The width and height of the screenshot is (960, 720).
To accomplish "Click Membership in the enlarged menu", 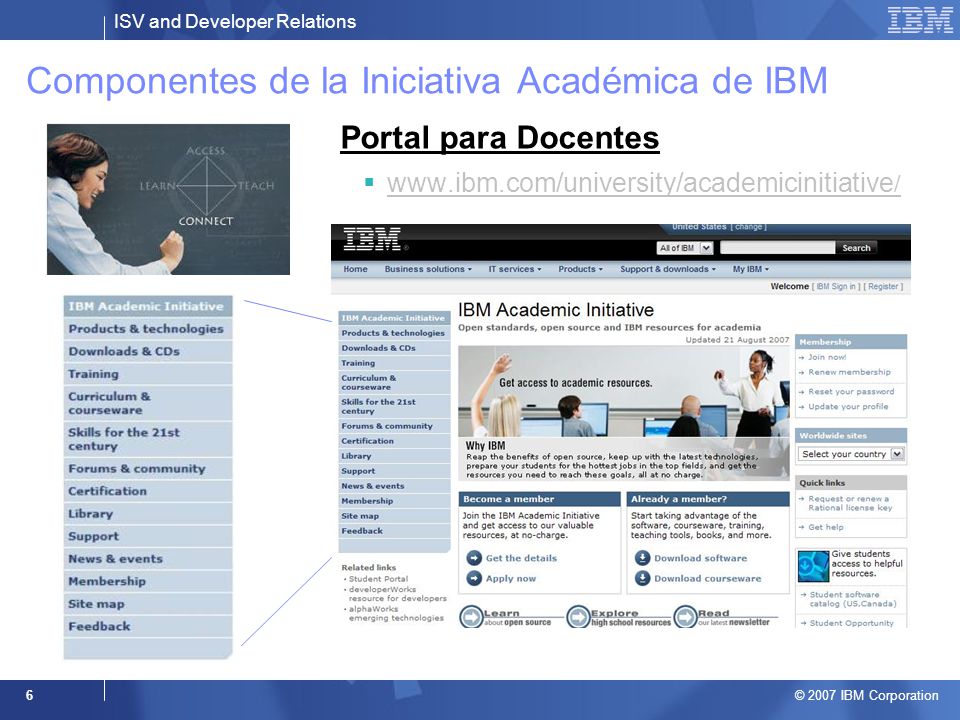I will (148, 581).
